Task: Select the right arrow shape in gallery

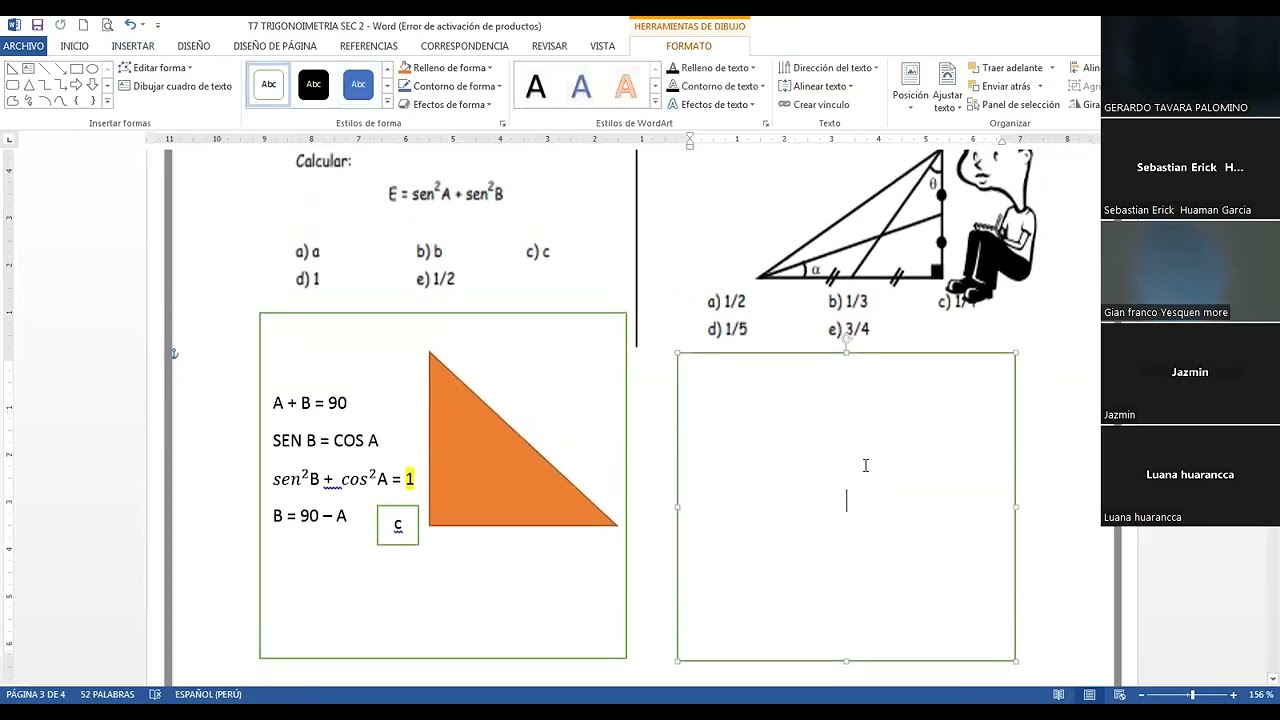Action: (76, 85)
